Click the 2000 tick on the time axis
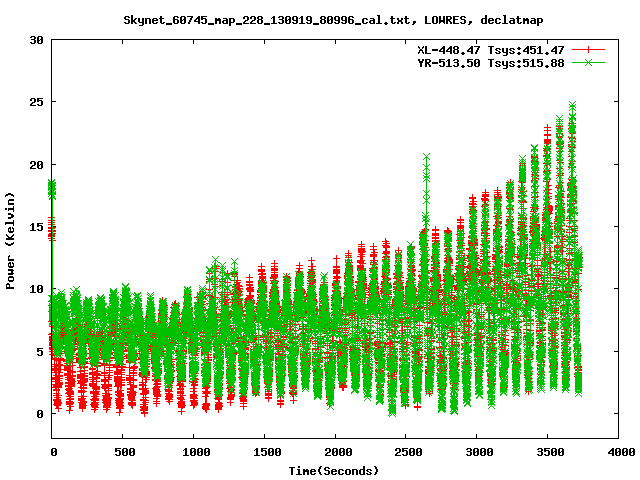This screenshot has width=640, height=480. tap(336, 452)
